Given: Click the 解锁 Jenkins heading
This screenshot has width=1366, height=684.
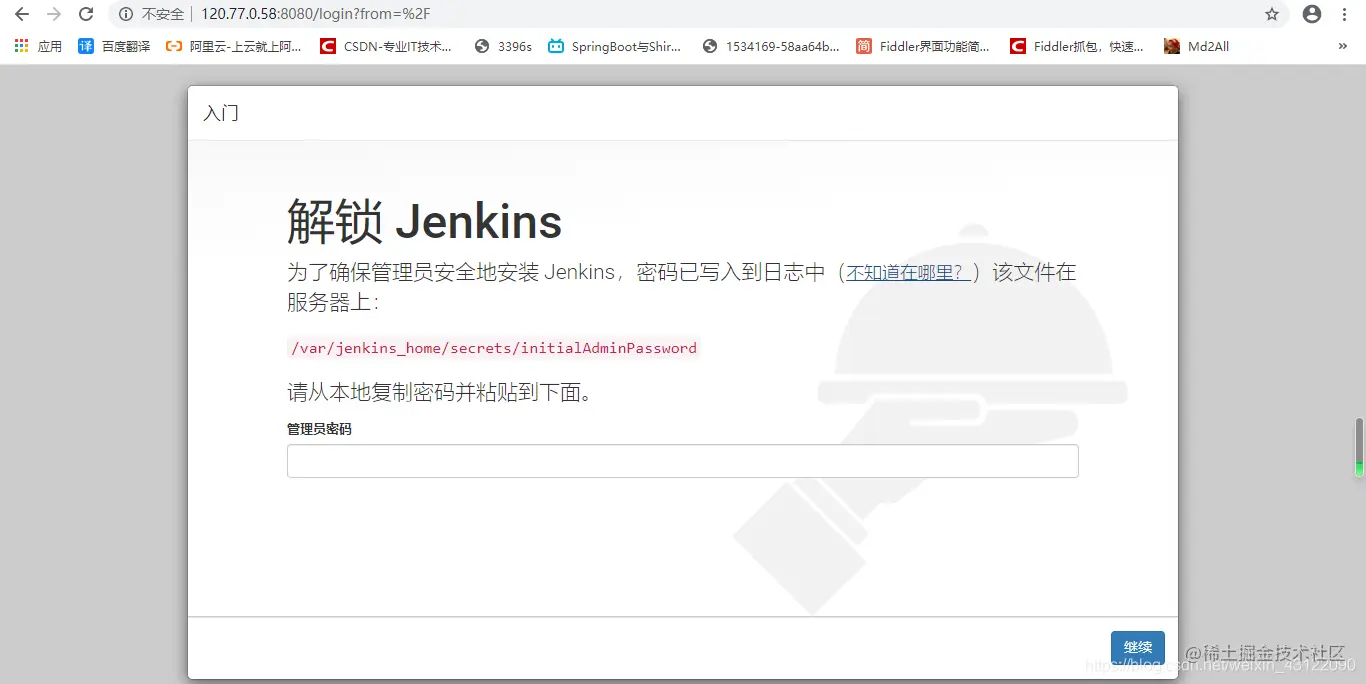Looking at the screenshot, I should point(424,221).
